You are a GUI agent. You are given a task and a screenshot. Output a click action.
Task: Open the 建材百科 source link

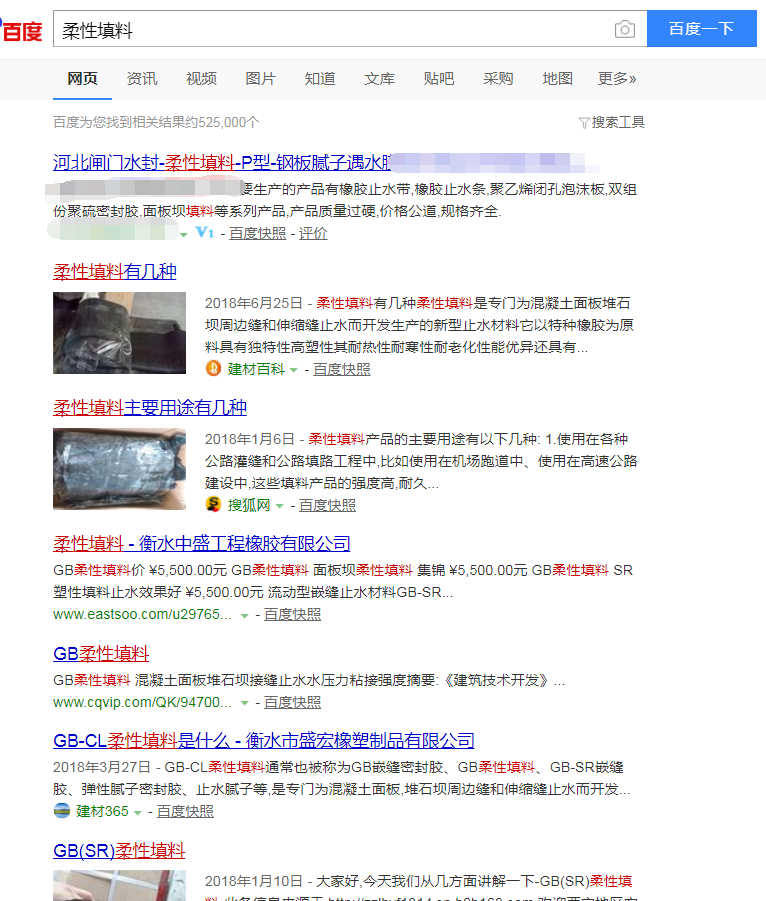pyautogui.click(x=256, y=369)
